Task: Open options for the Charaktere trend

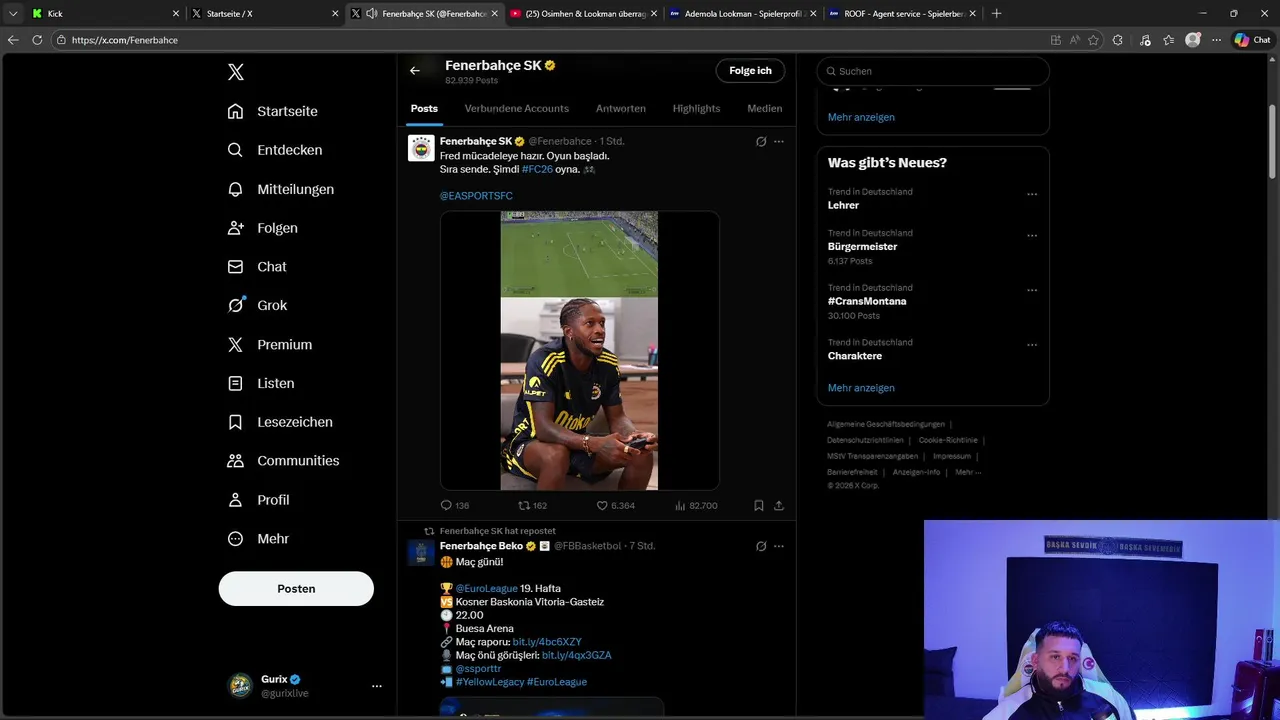Action: pos(1032,345)
